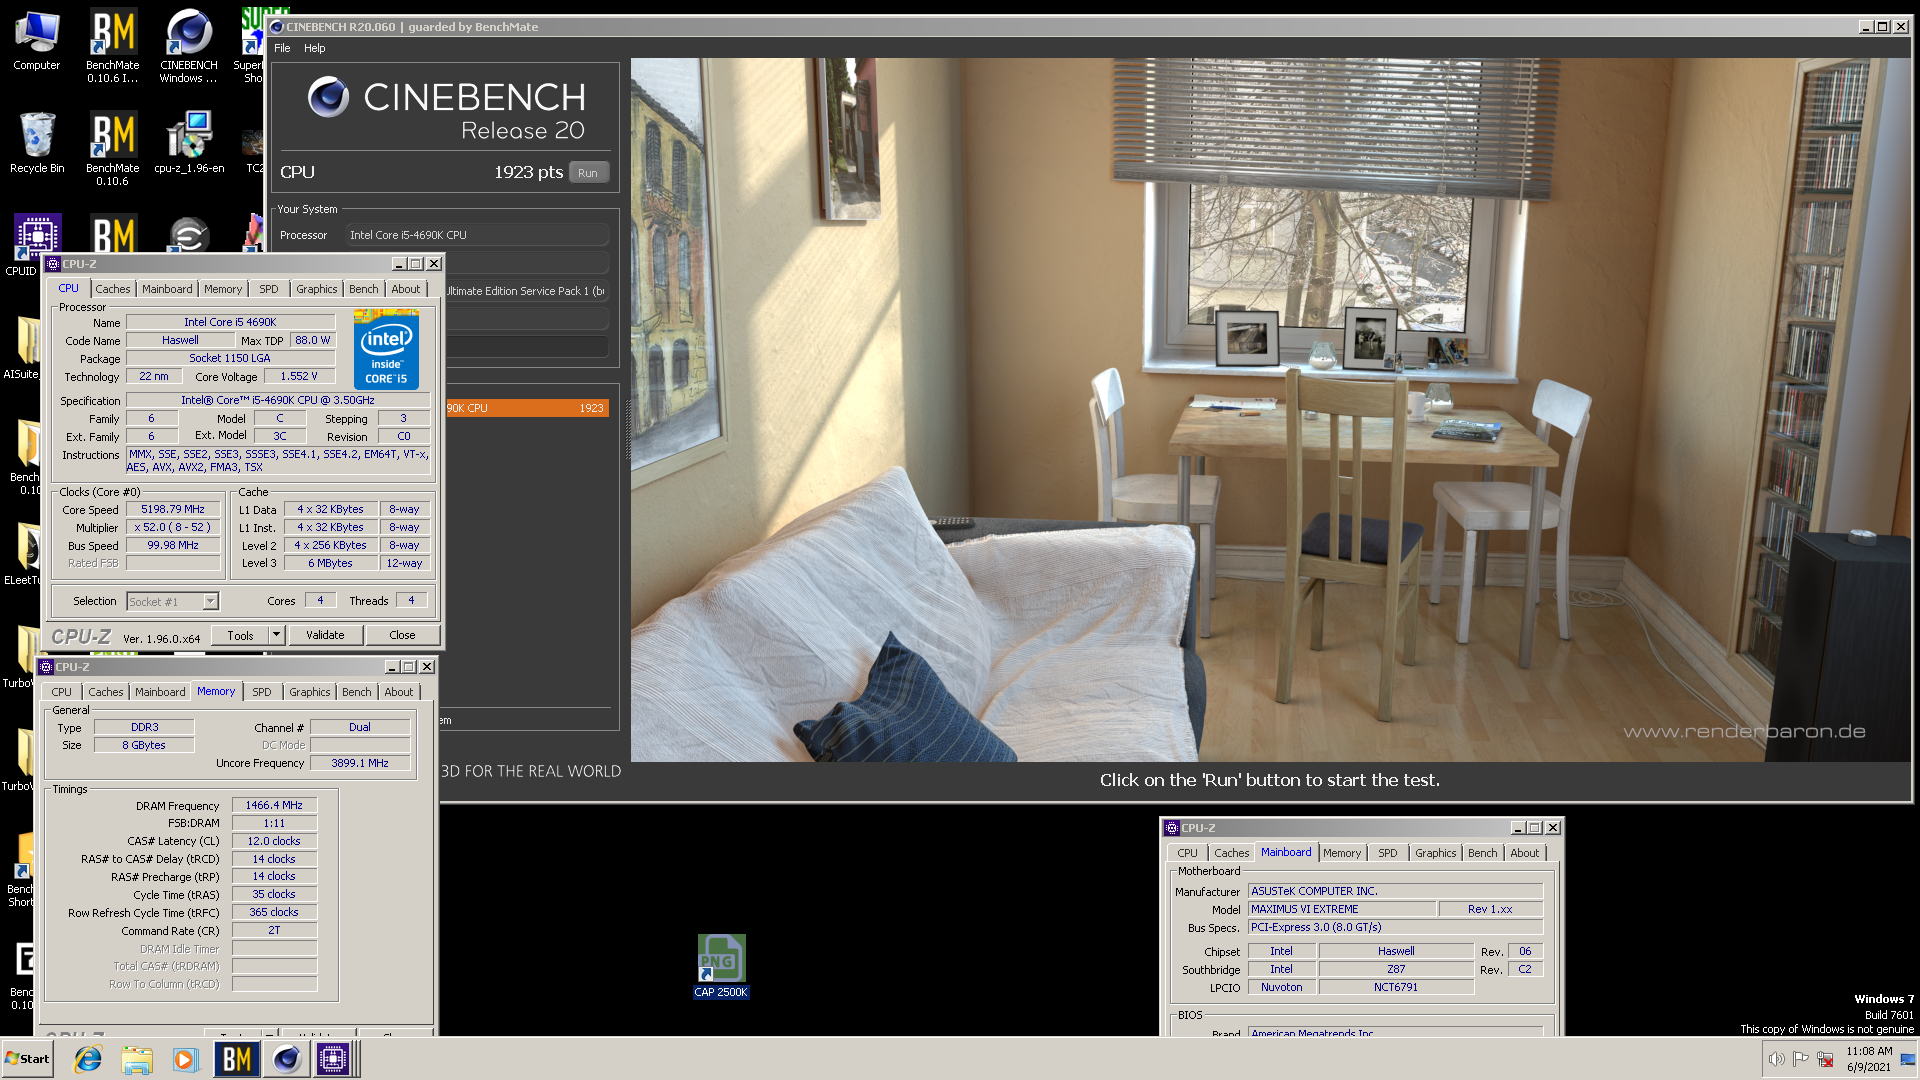Open Windows Media Player from taskbar
1920x1080 pixels.
click(185, 1059)
